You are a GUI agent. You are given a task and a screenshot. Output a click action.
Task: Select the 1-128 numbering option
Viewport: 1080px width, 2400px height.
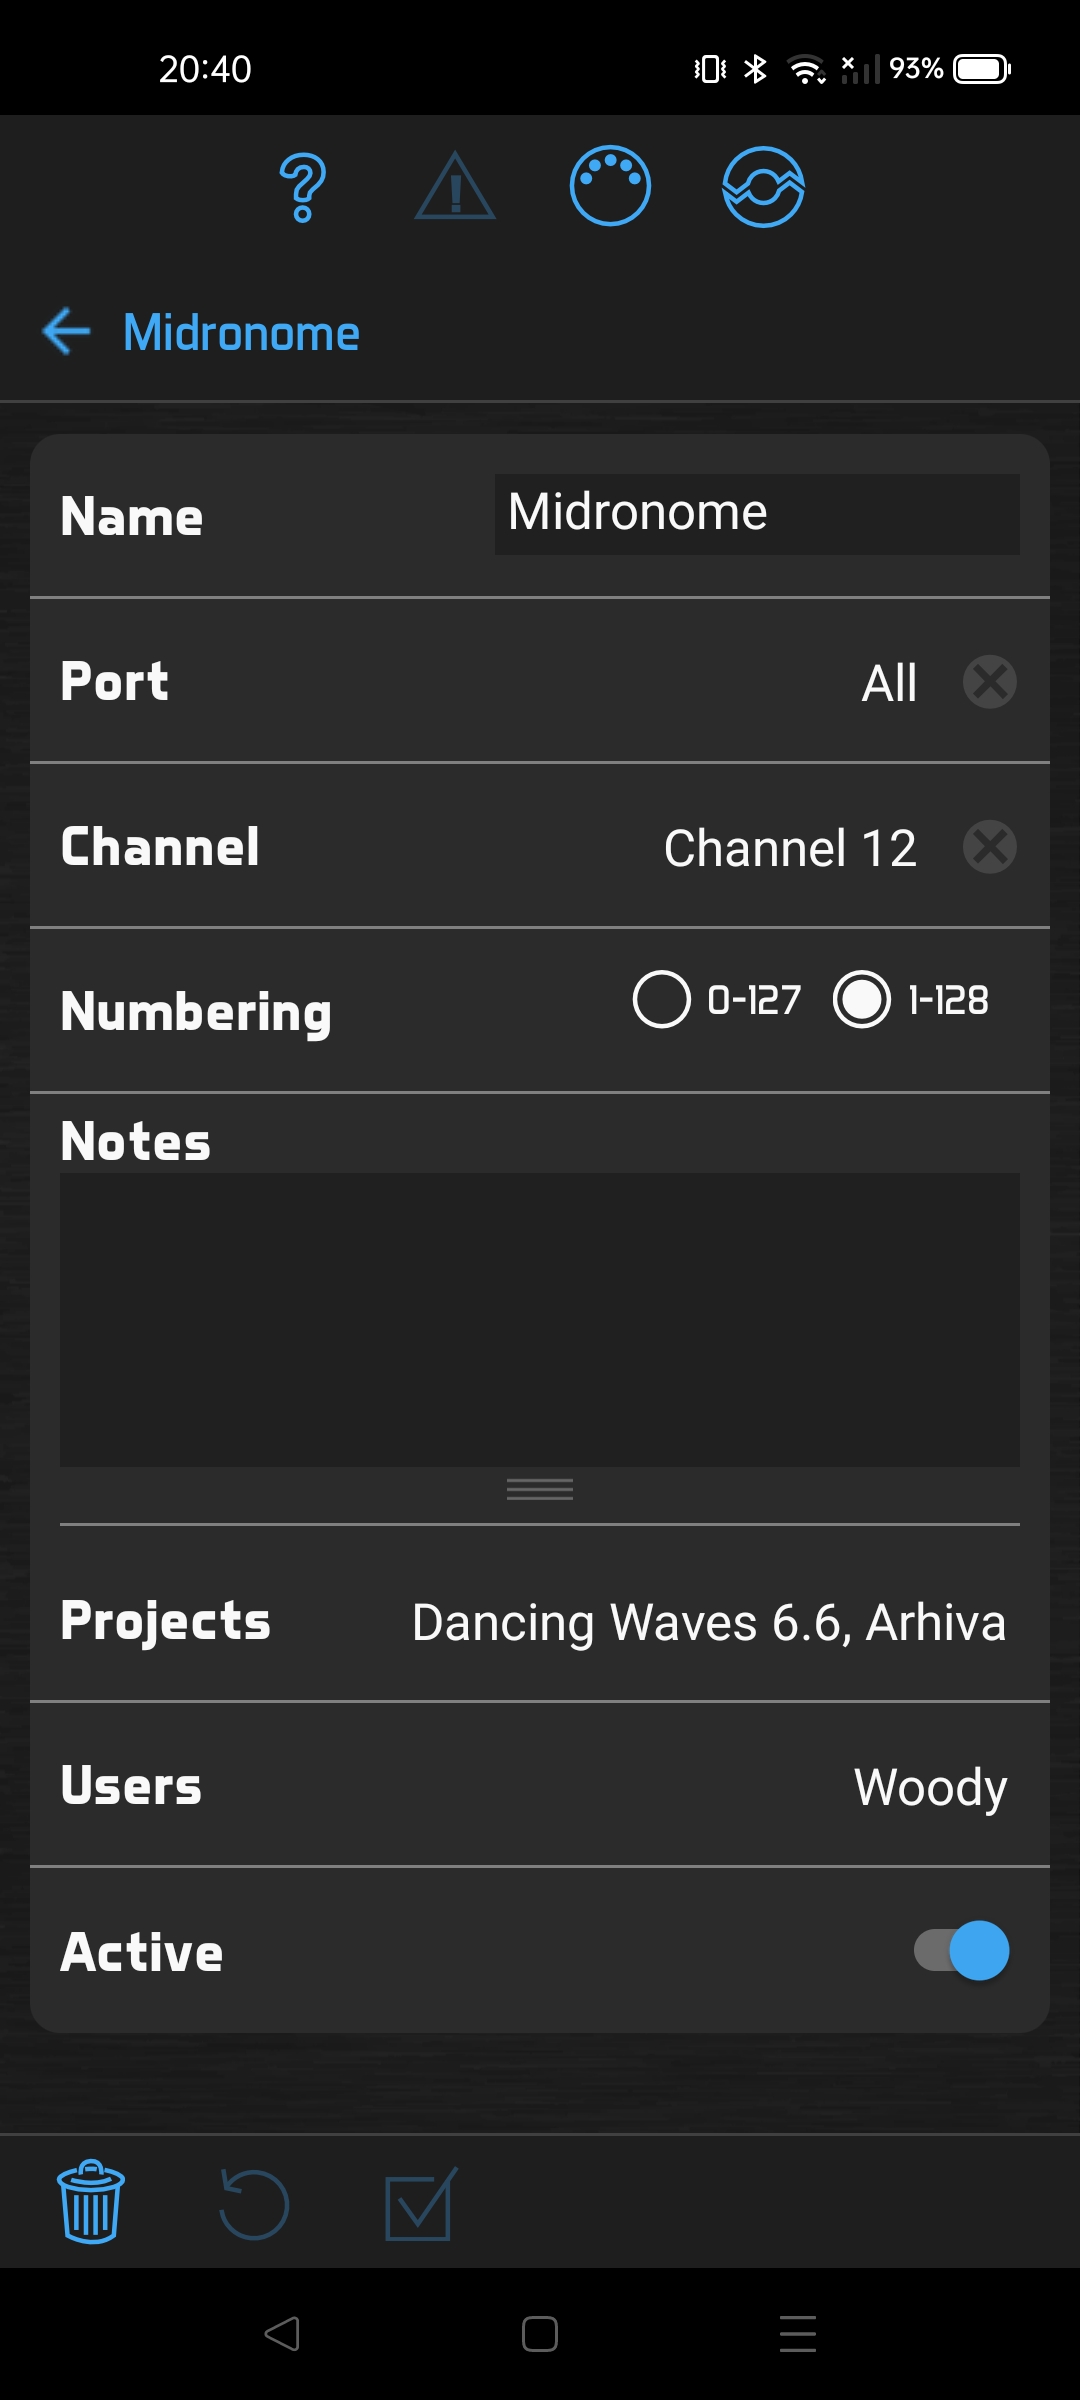click(862, 999)
